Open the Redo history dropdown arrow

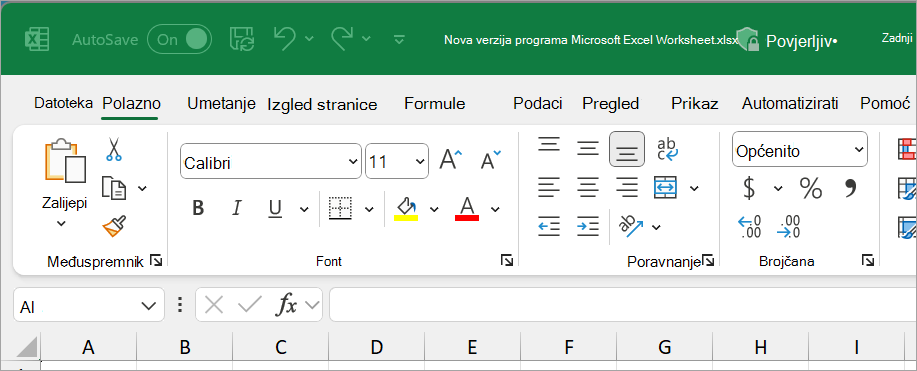366,39
